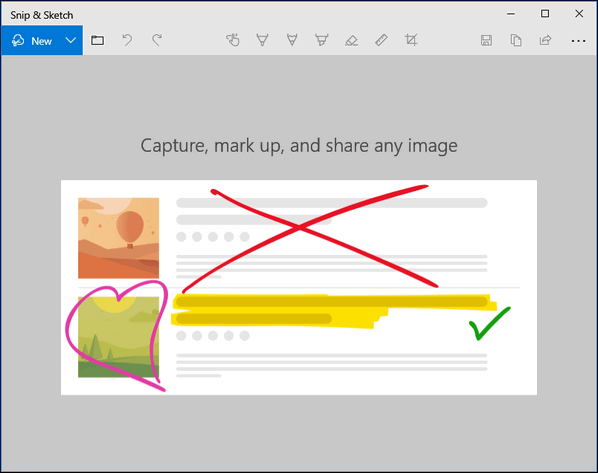
Task: Toggle Touch Writing hand icon
Action: (233, 40)
